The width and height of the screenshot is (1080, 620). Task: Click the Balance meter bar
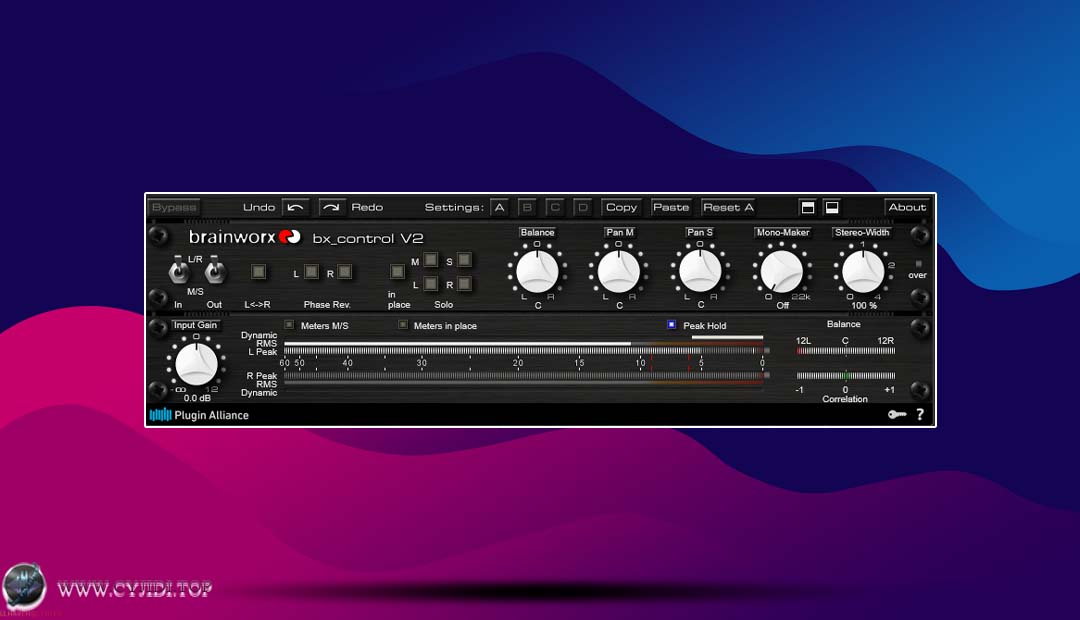(846, 351)
